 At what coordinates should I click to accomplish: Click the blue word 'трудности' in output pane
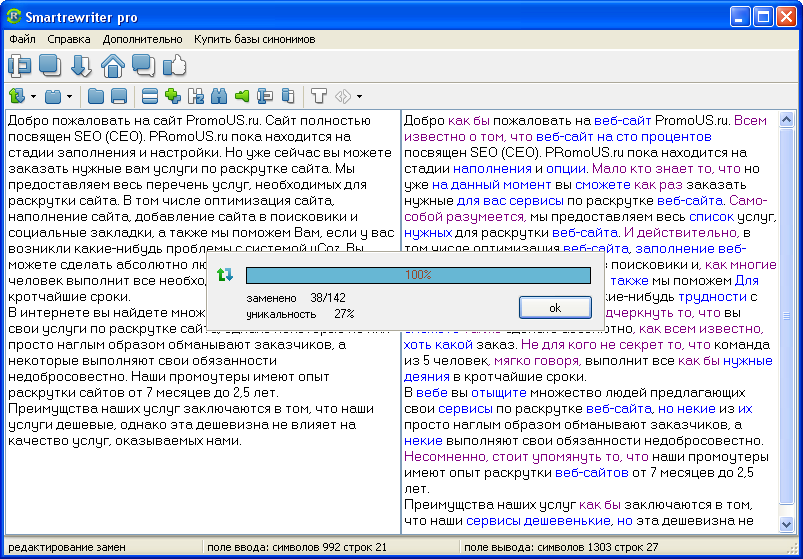pyautogui.click(x=712, y=296)
